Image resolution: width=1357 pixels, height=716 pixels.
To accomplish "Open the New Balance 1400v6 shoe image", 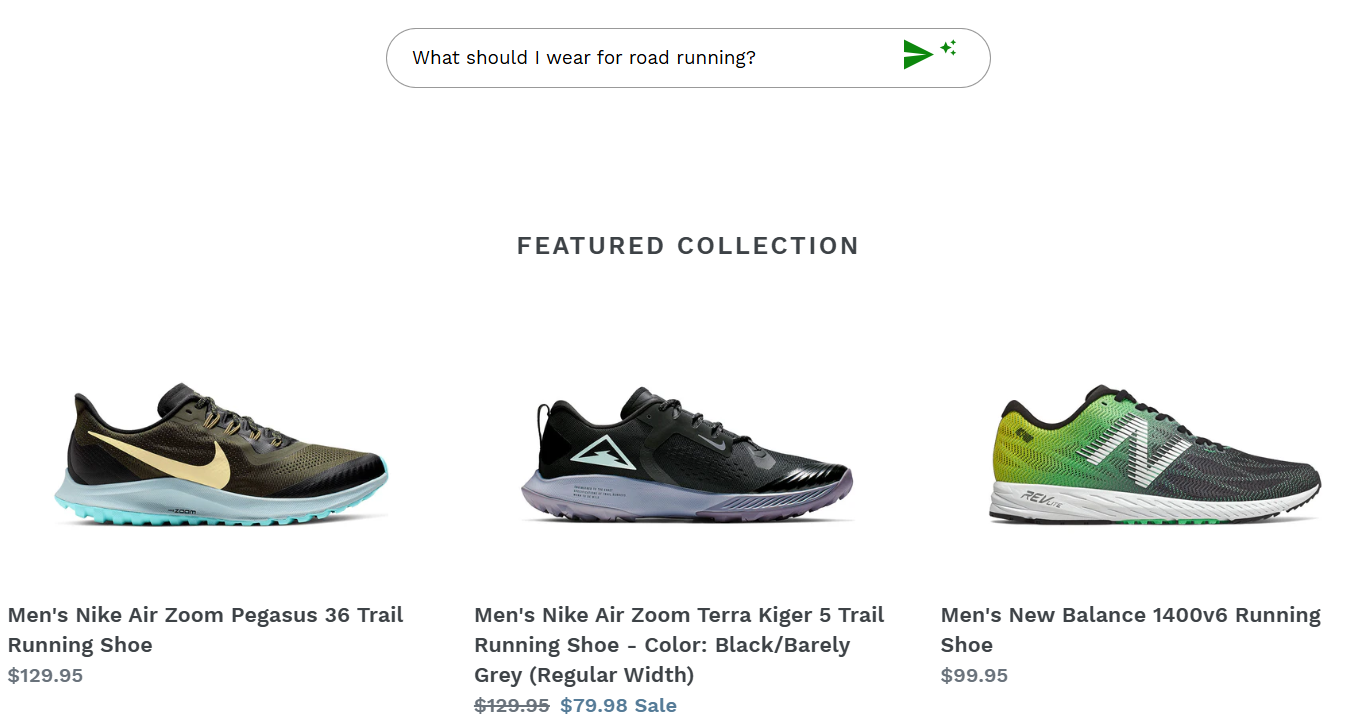I will pos(1155,455).
